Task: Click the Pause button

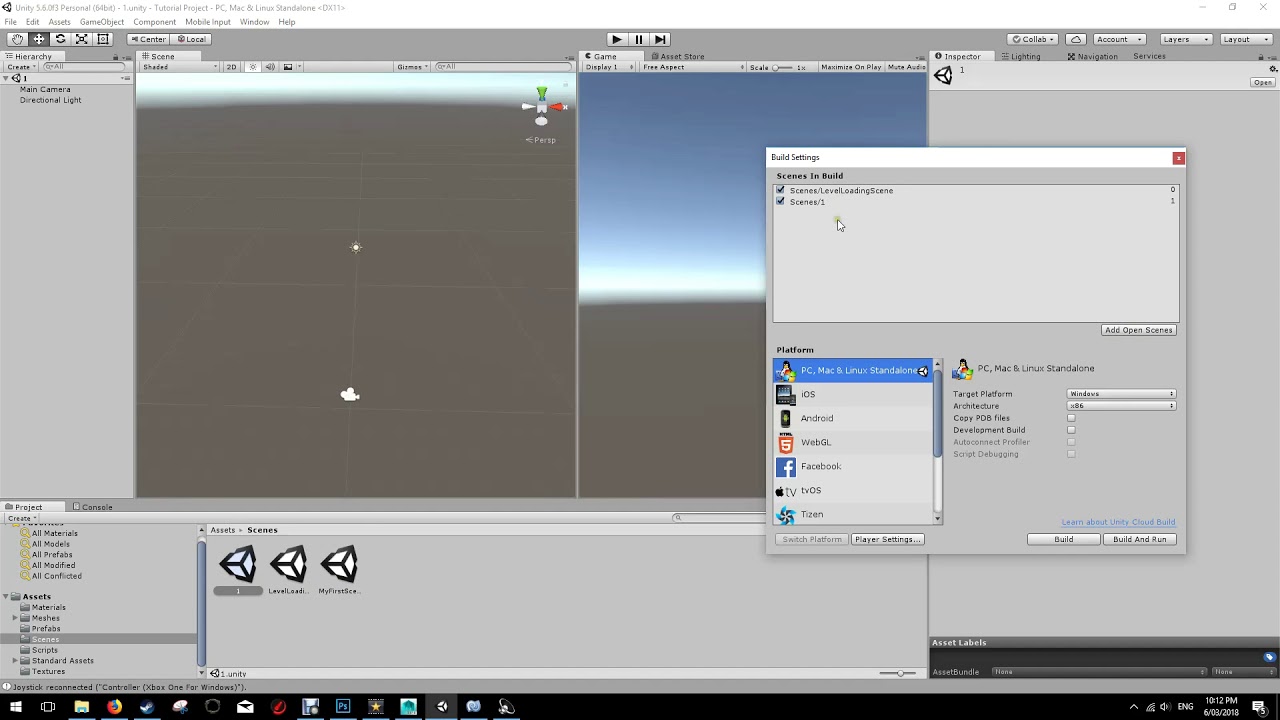Action: click(x=638, y=39)
